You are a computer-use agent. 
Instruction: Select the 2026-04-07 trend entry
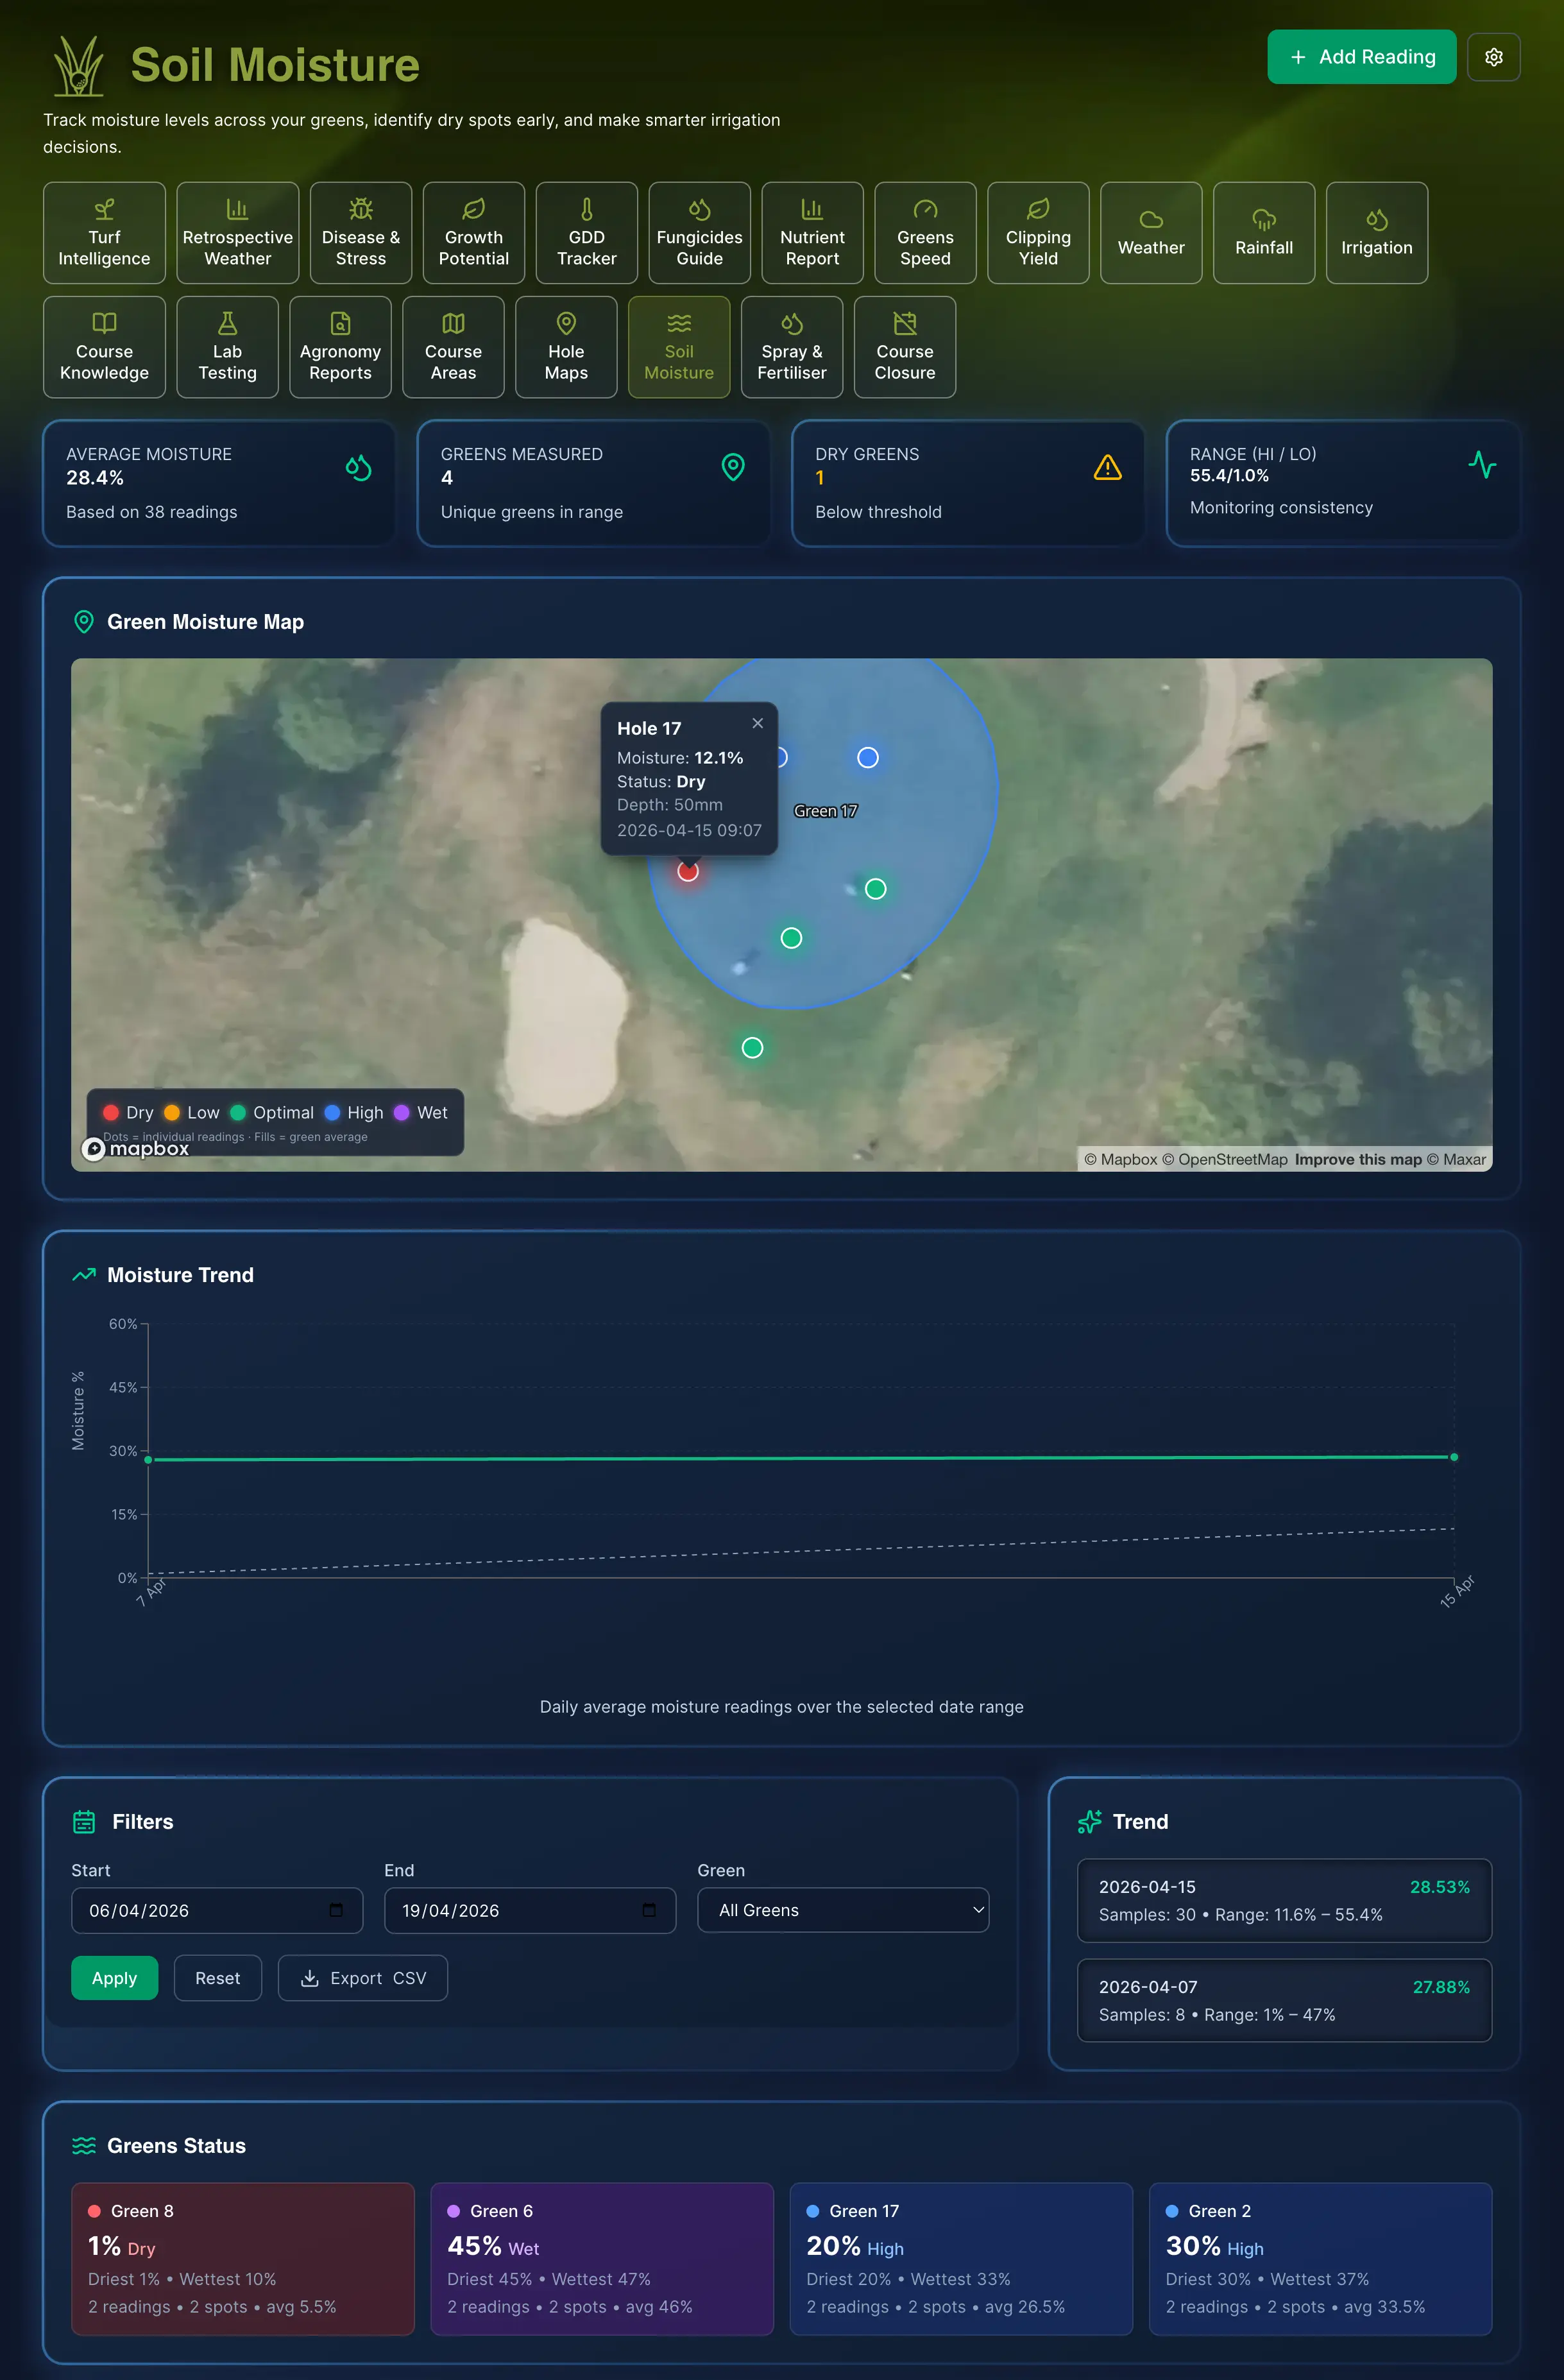tap(1284, 2000)
